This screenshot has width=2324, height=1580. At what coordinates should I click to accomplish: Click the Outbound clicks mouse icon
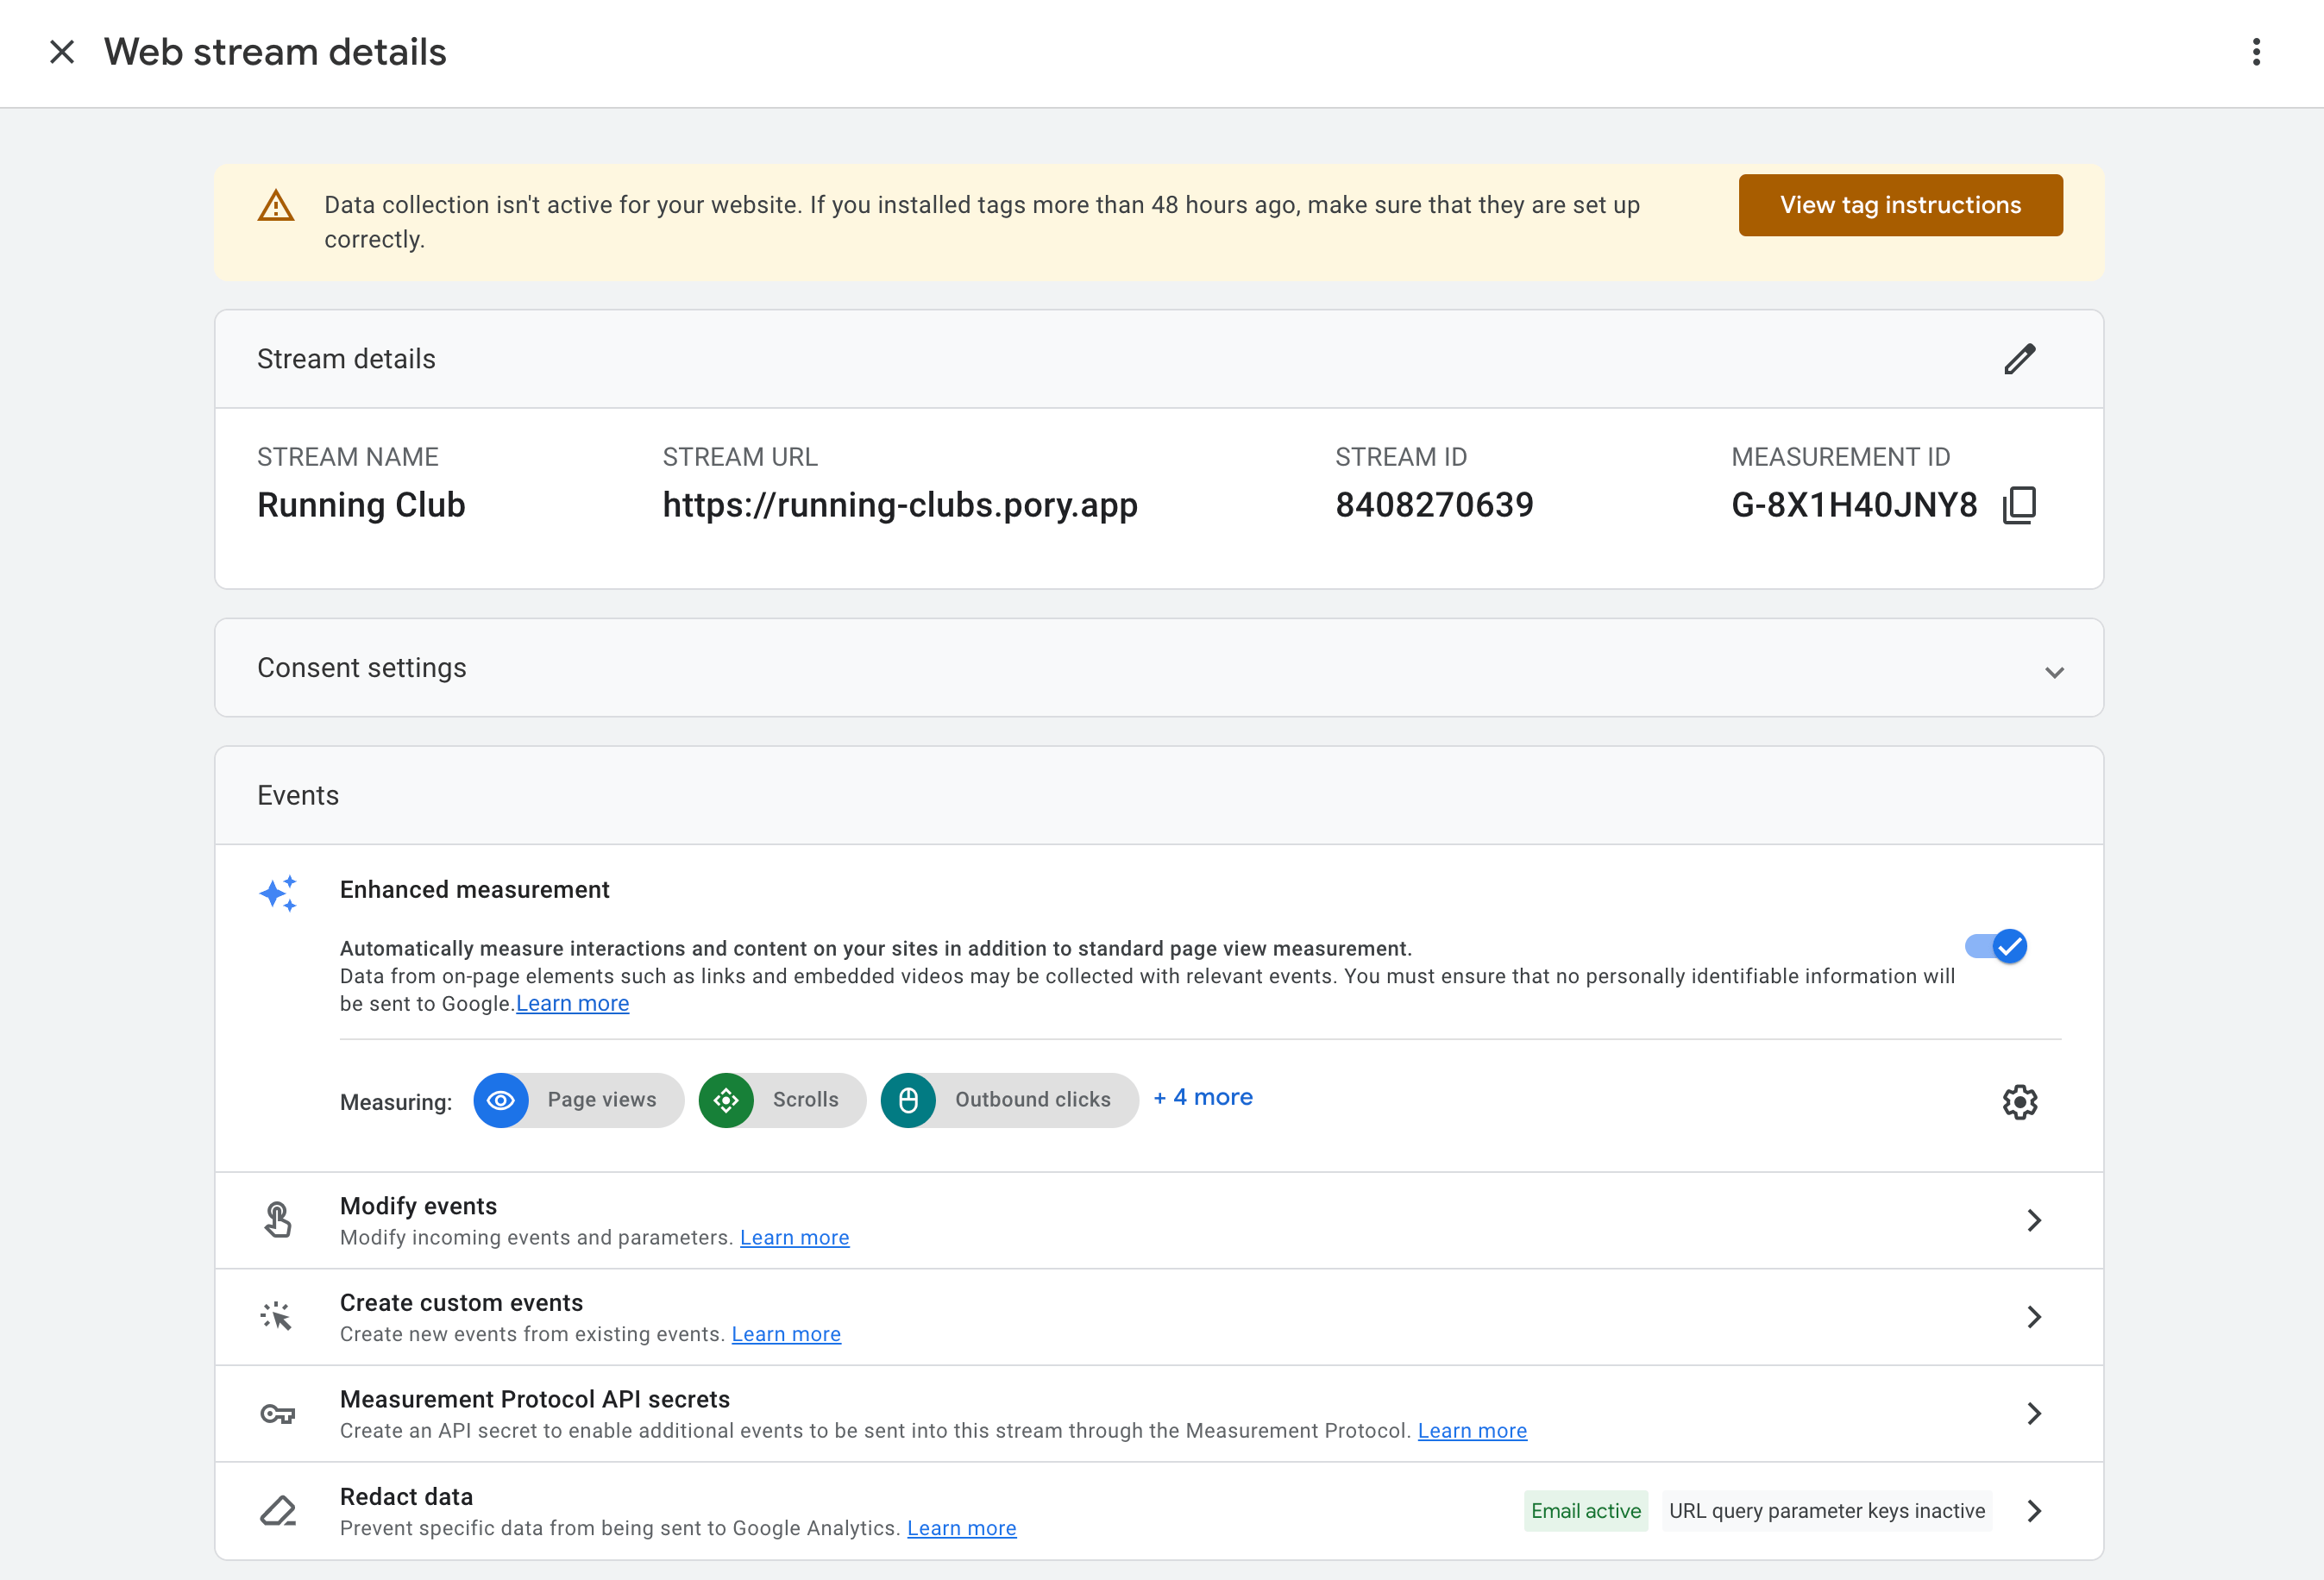908,1100
